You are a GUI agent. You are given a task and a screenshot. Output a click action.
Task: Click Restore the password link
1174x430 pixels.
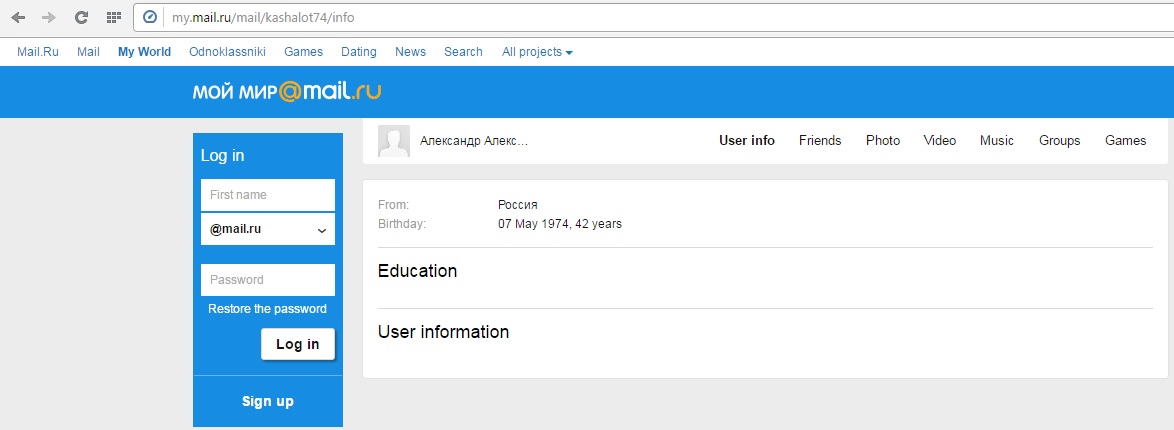click(x=267, y=309)
